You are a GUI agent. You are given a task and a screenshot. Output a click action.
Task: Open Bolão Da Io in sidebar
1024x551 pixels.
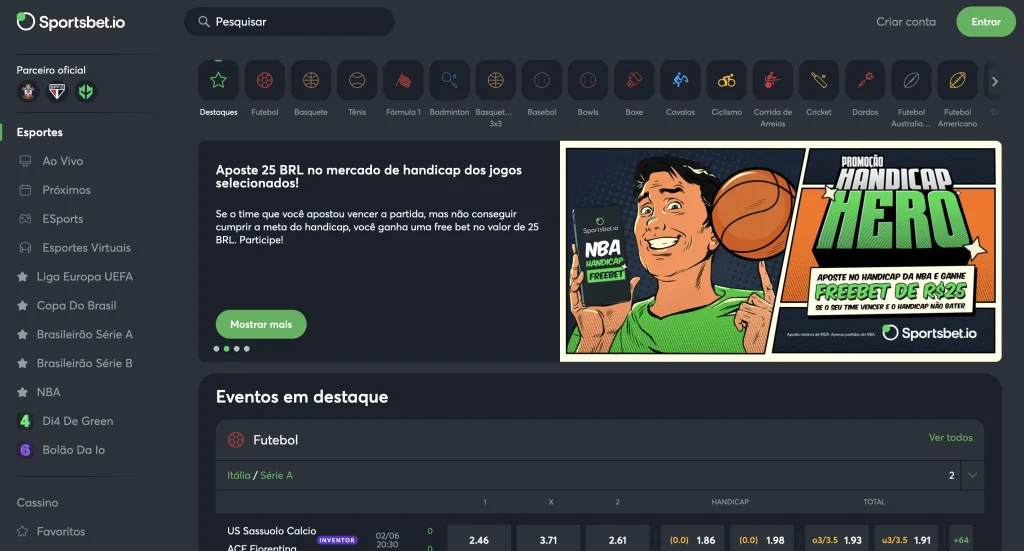[x=73, y=450]
